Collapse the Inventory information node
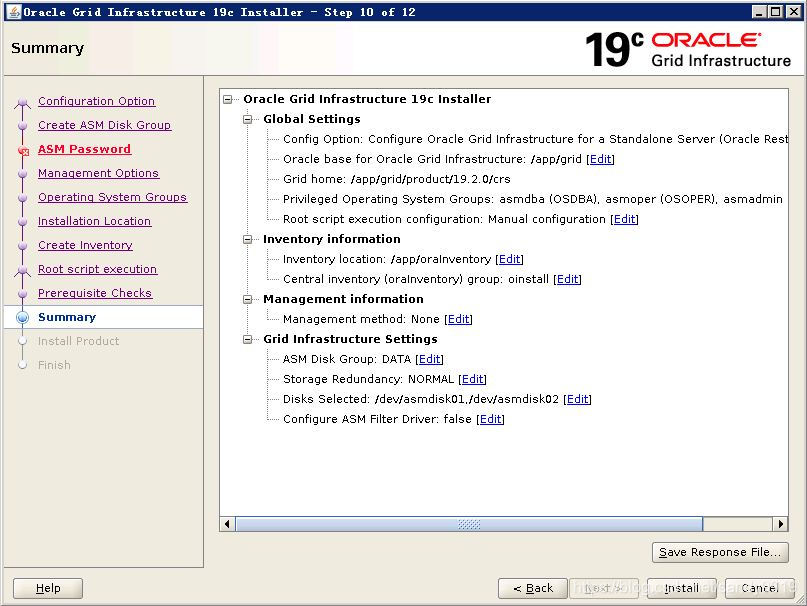The width and height of the screenshot is (807, 606). click(x=248, y=239)
